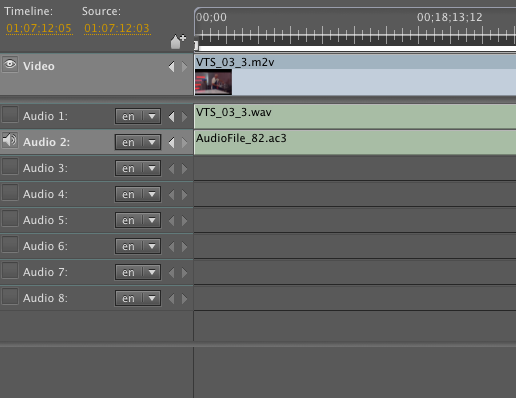Enable the Audio 4 track checkbox

[10, 192]
